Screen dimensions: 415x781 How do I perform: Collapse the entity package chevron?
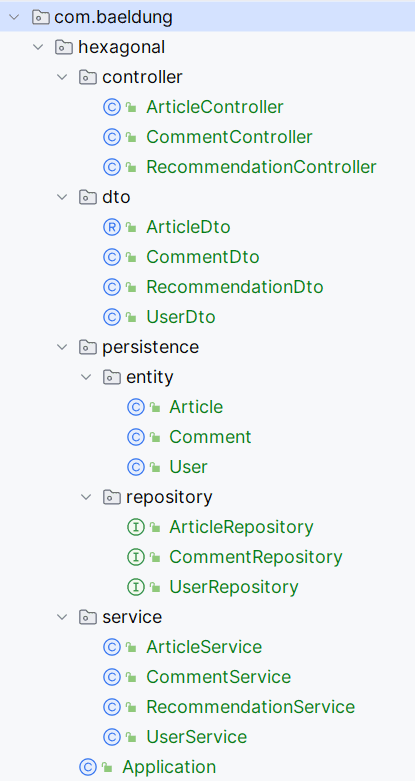tap(86, 377)
